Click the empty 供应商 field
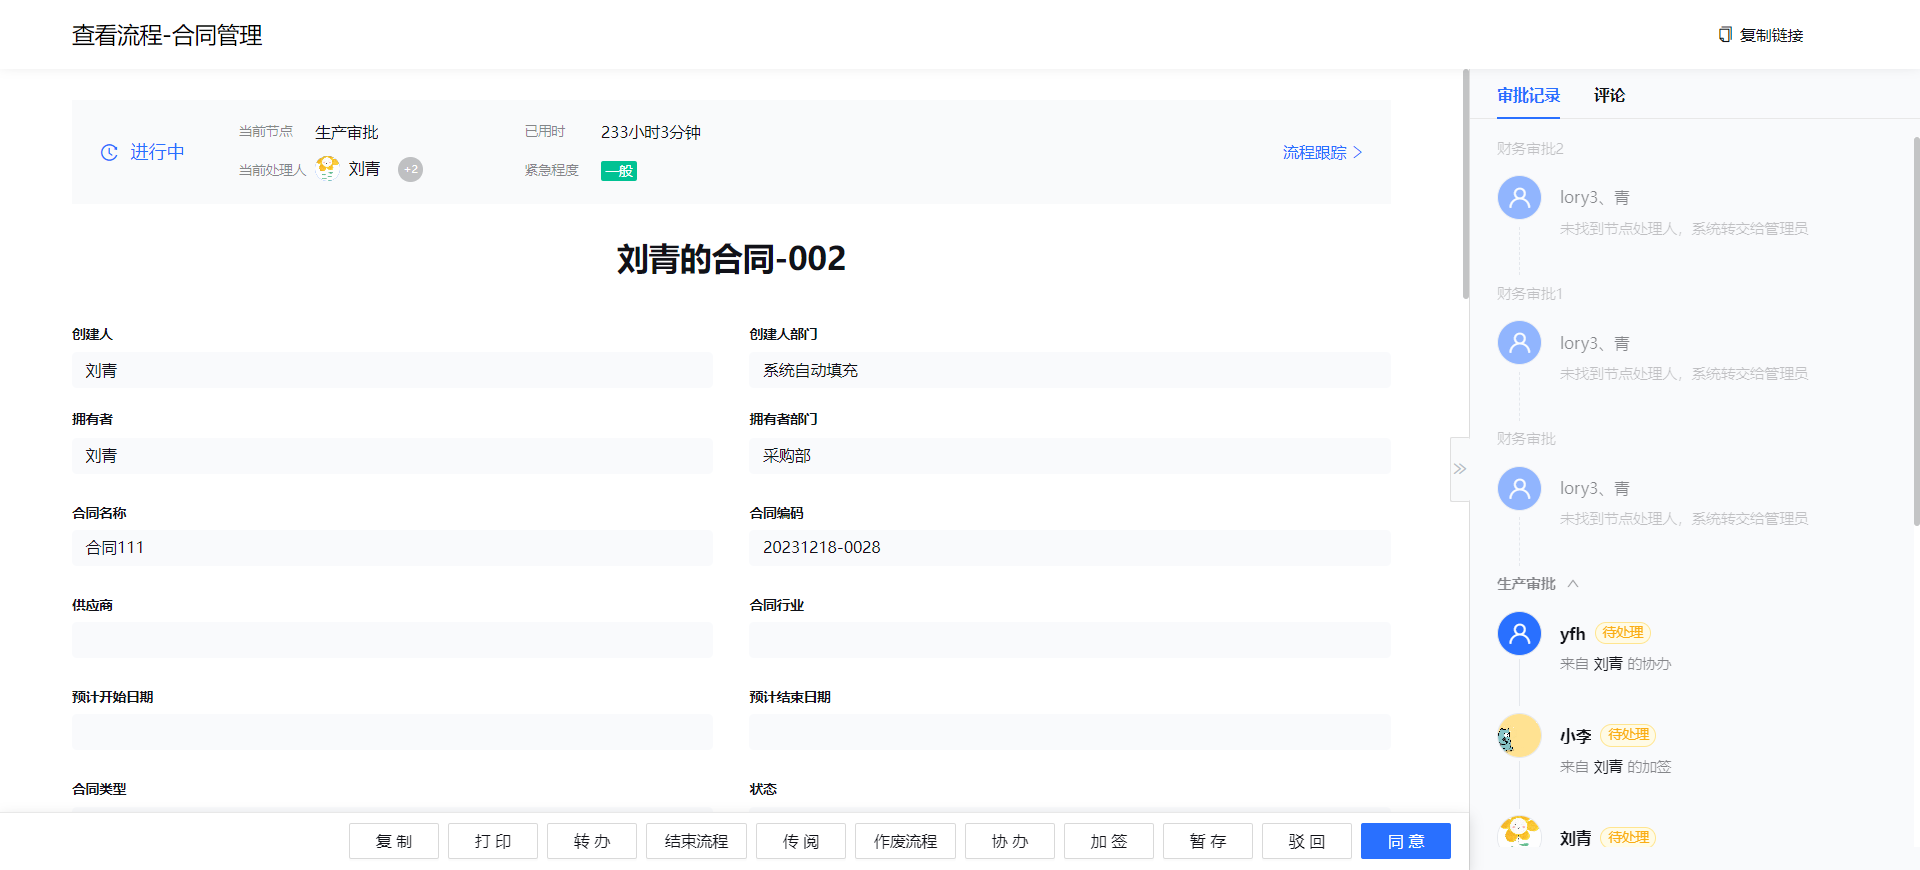This screenshot has height=870, width=1920. point(392,640)
